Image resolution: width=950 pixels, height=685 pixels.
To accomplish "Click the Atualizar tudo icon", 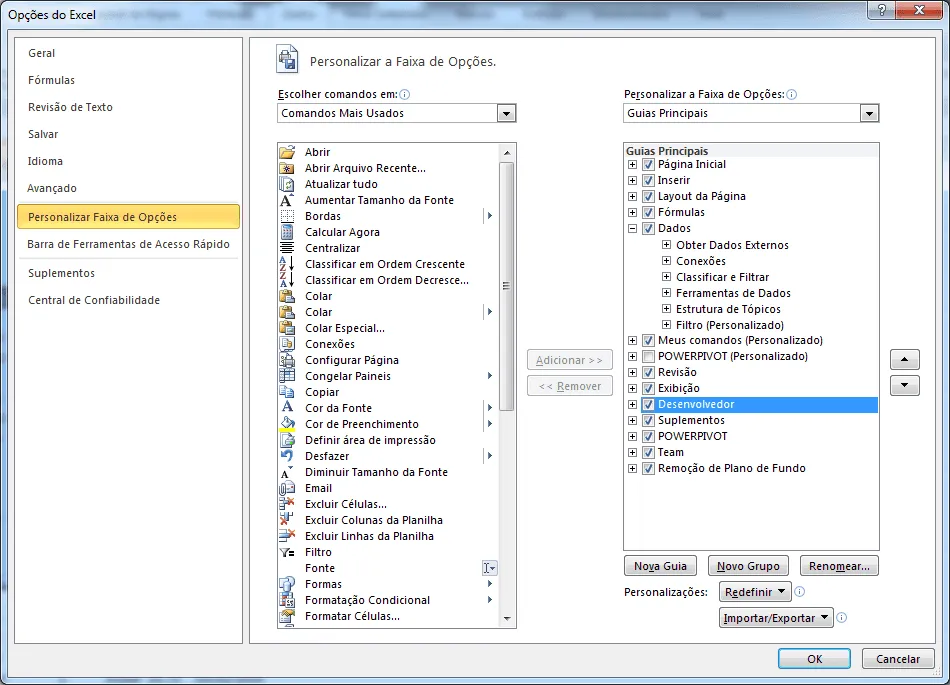I will click(287, 184).
